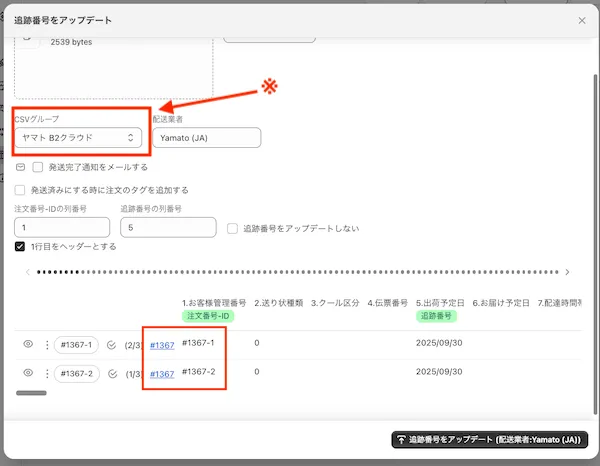This screenshot has width=600, height=466.
Task: Click check-circle status icon beside #1367-2
Action: (x=112, y=374)
